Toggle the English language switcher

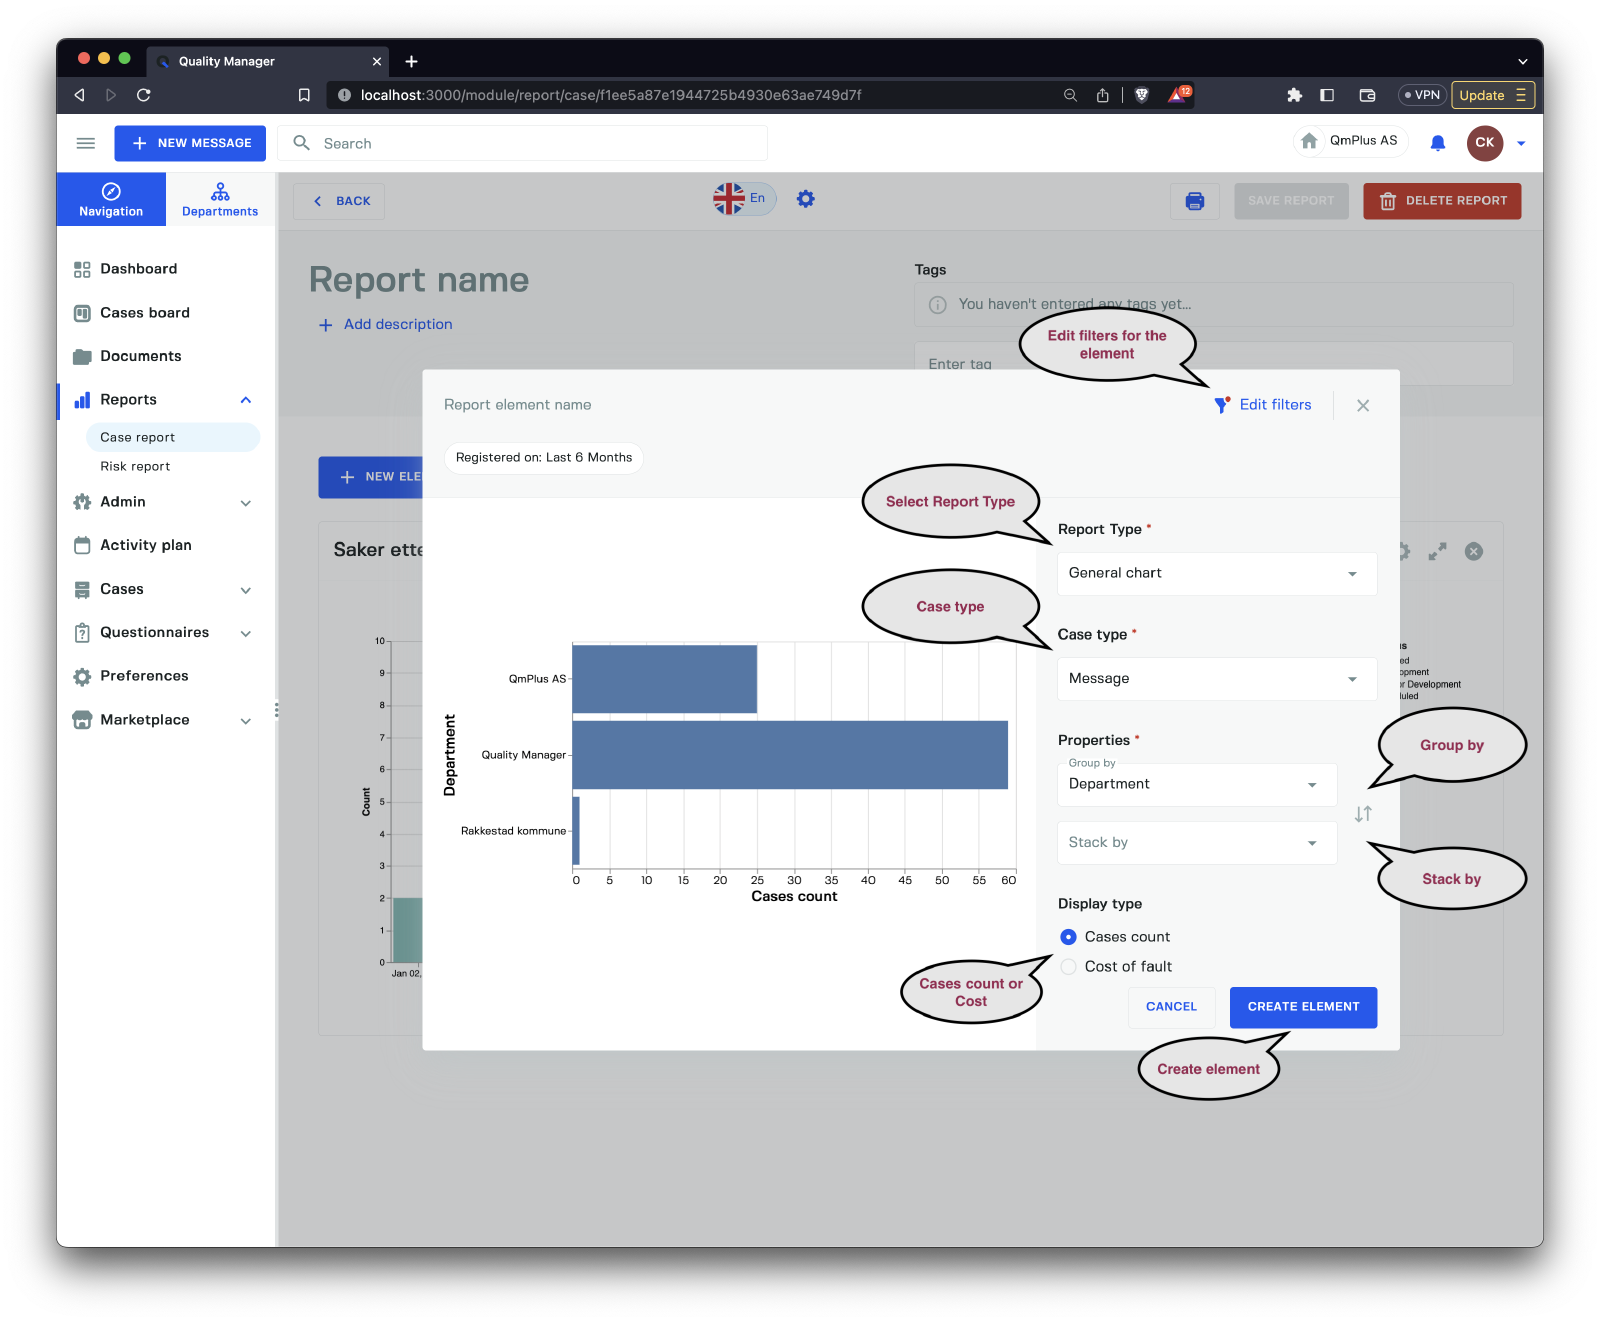pos(743,199)
